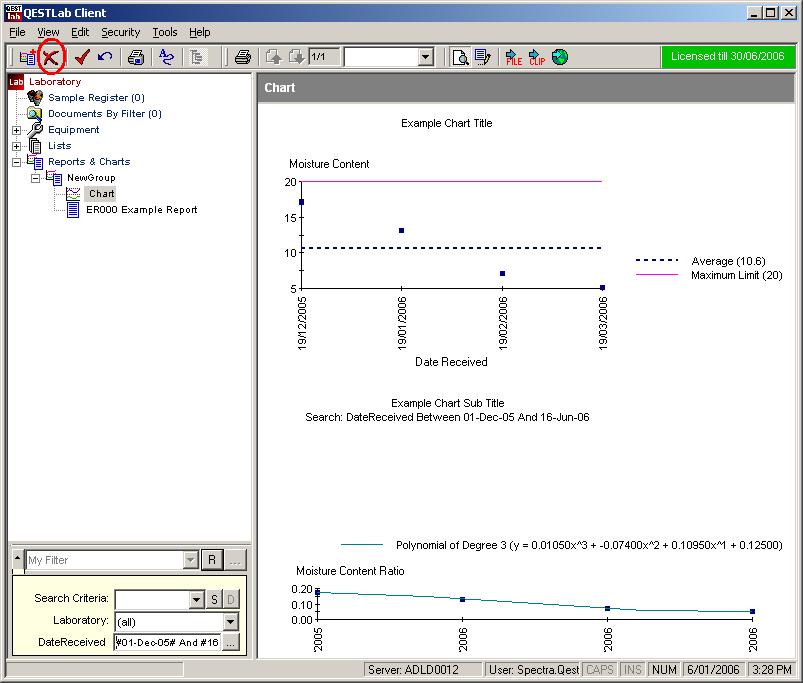Click the DateReceived input field
This screenshot has height=683, width=803.
point(166,642)
